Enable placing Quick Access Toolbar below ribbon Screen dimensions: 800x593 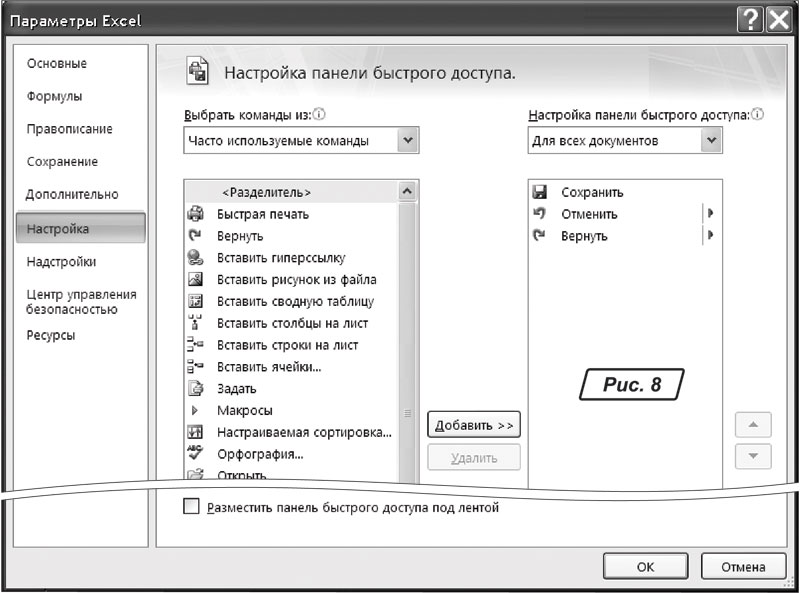coord(192,507)
